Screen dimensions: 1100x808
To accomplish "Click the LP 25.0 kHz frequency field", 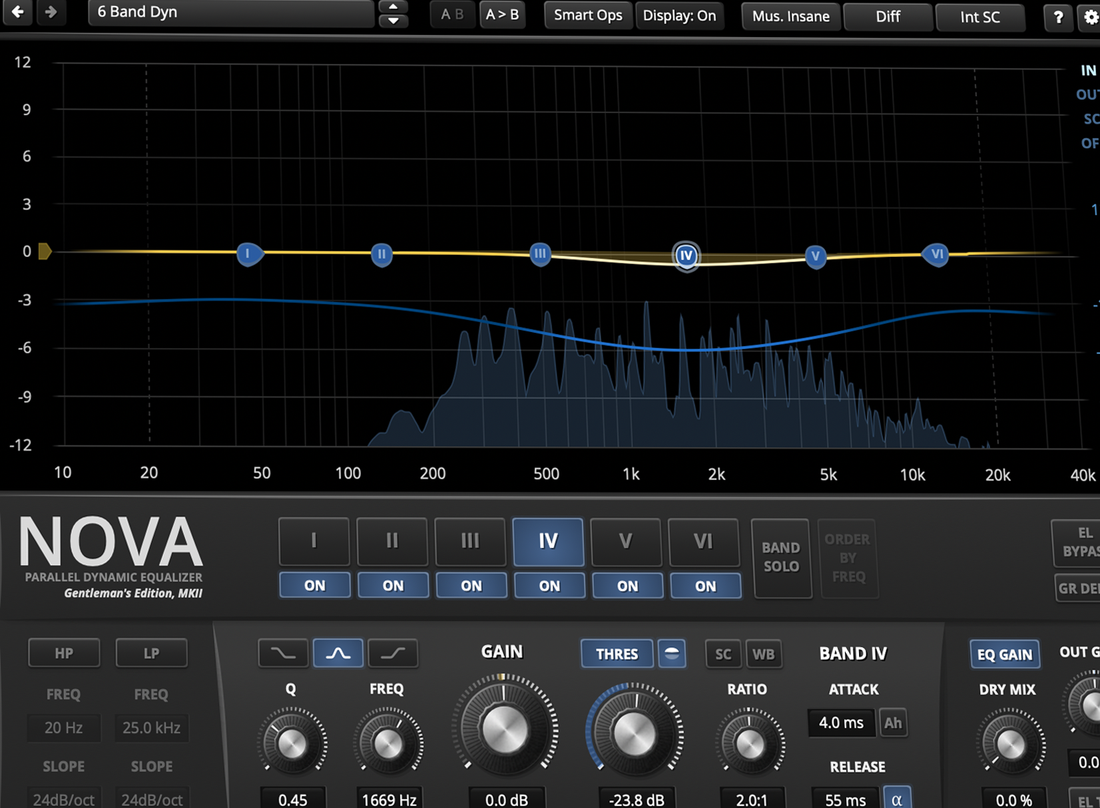I will pyautogui.click(x=152, y=728).
